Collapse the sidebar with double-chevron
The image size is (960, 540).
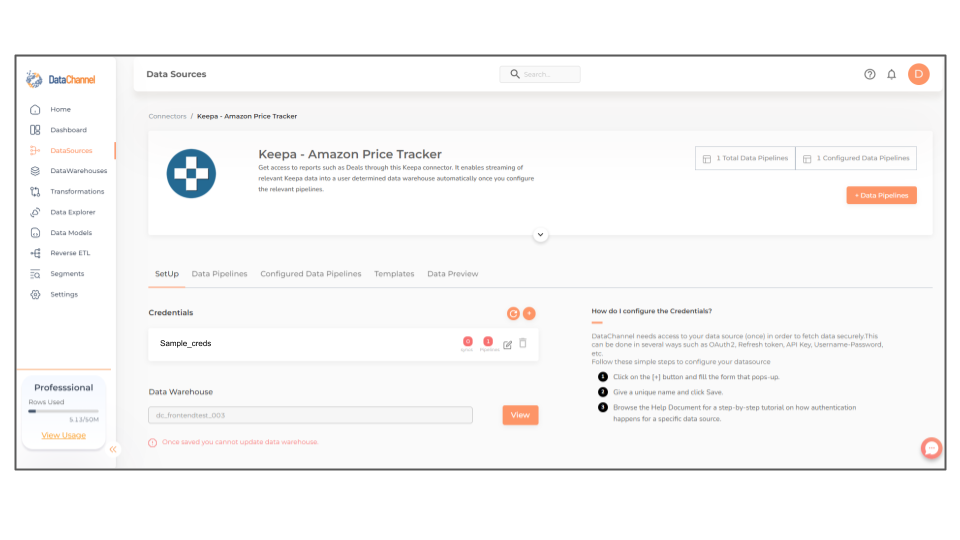tap(113, 449)
